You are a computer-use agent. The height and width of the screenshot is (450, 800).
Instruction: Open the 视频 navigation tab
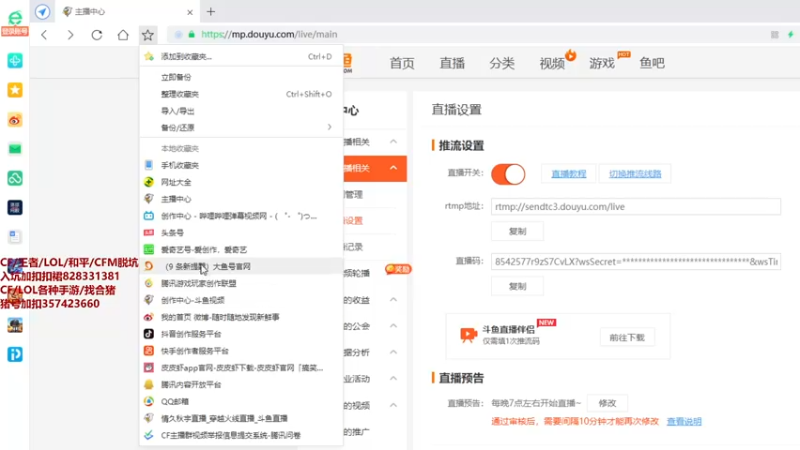(552, 63)
